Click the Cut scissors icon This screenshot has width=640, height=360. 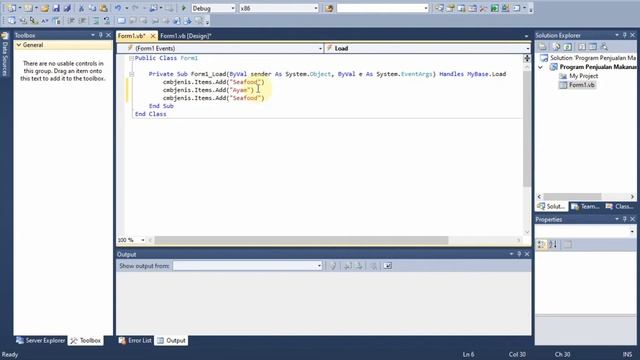coord(81,8)
